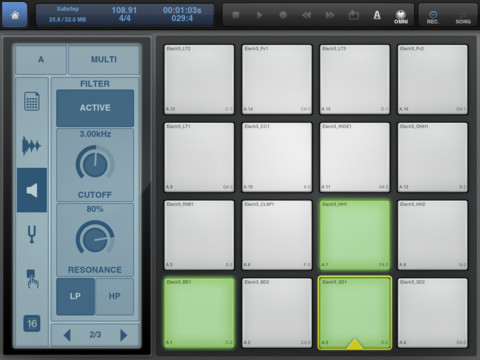This screenshot has width=480, height=360.
Task: Switch to the MULTI tab
Action: [x=104, y=60]
